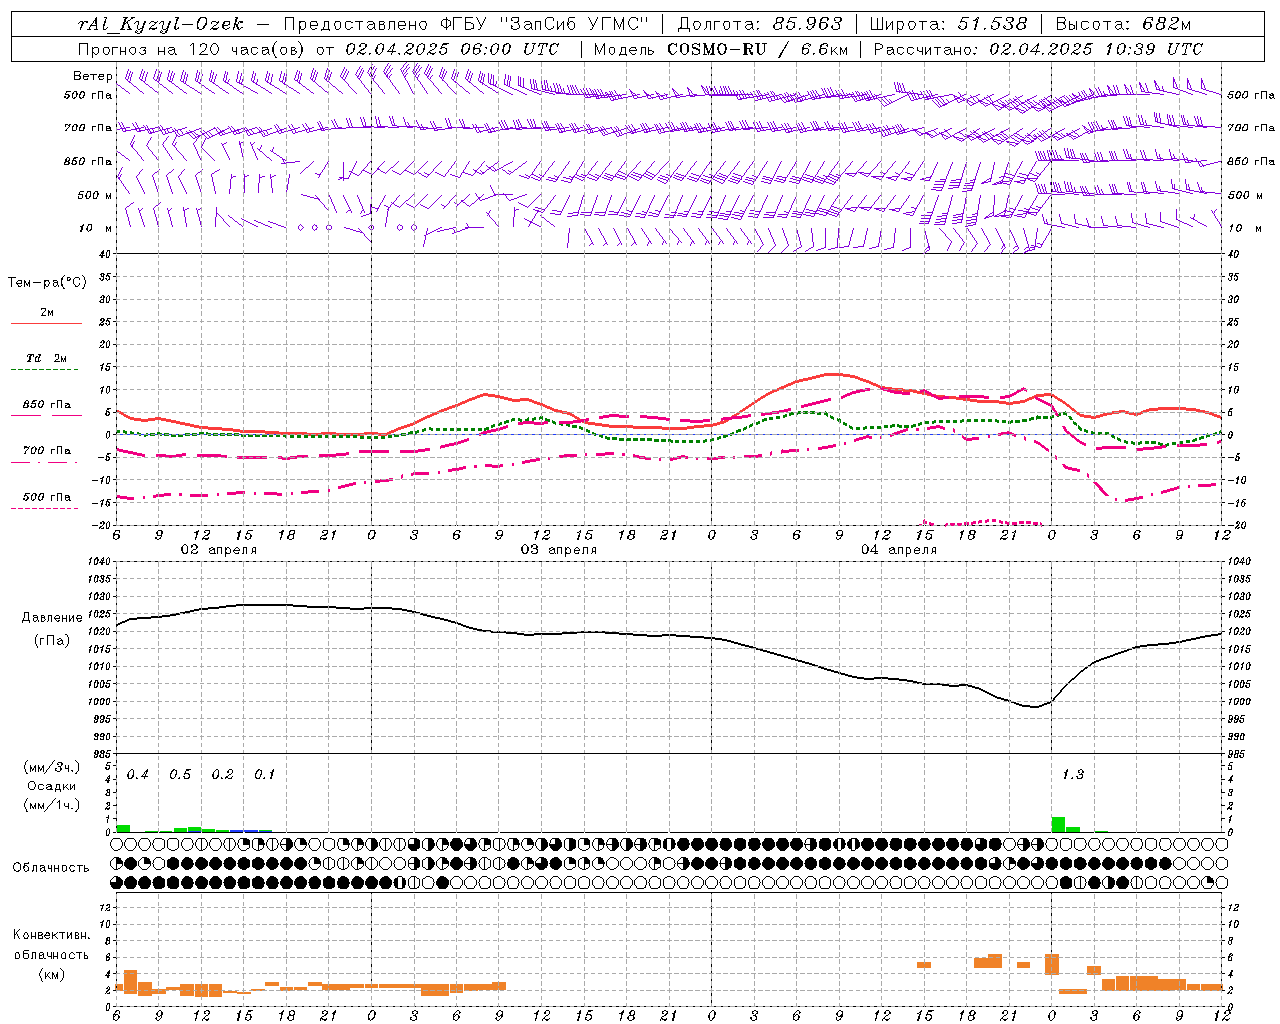
Task: Click the Давление pressure axis title
Action: click(52, 618)
